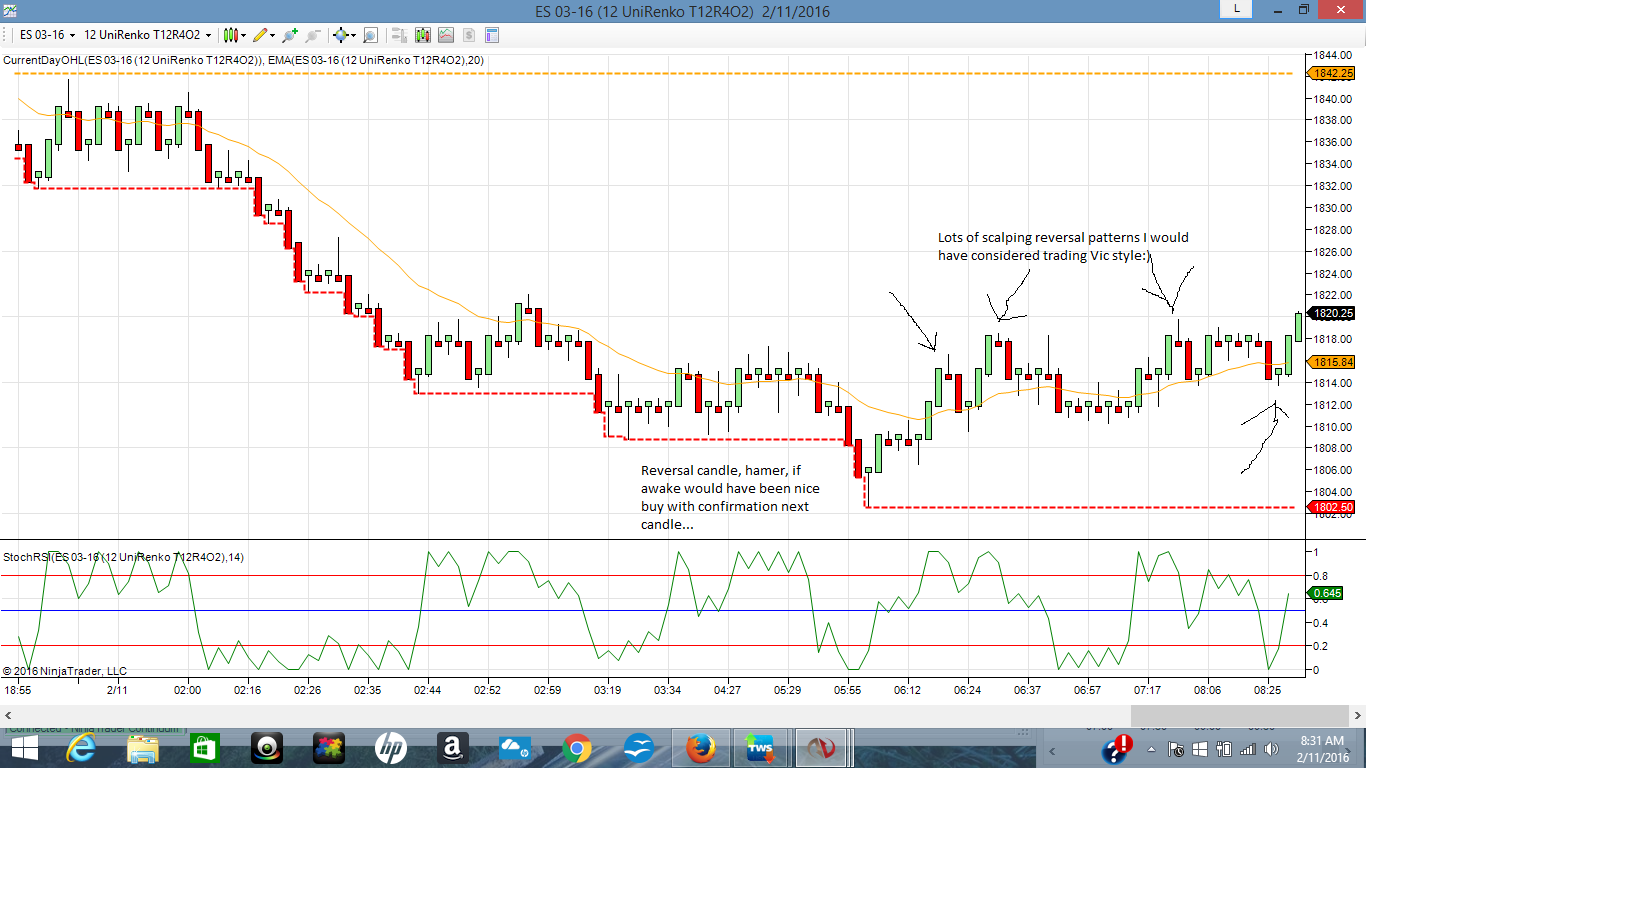The image size is (1638, 920).
Task: Open the ES 03-16 instrument dropdown
Action: [47, 35]
